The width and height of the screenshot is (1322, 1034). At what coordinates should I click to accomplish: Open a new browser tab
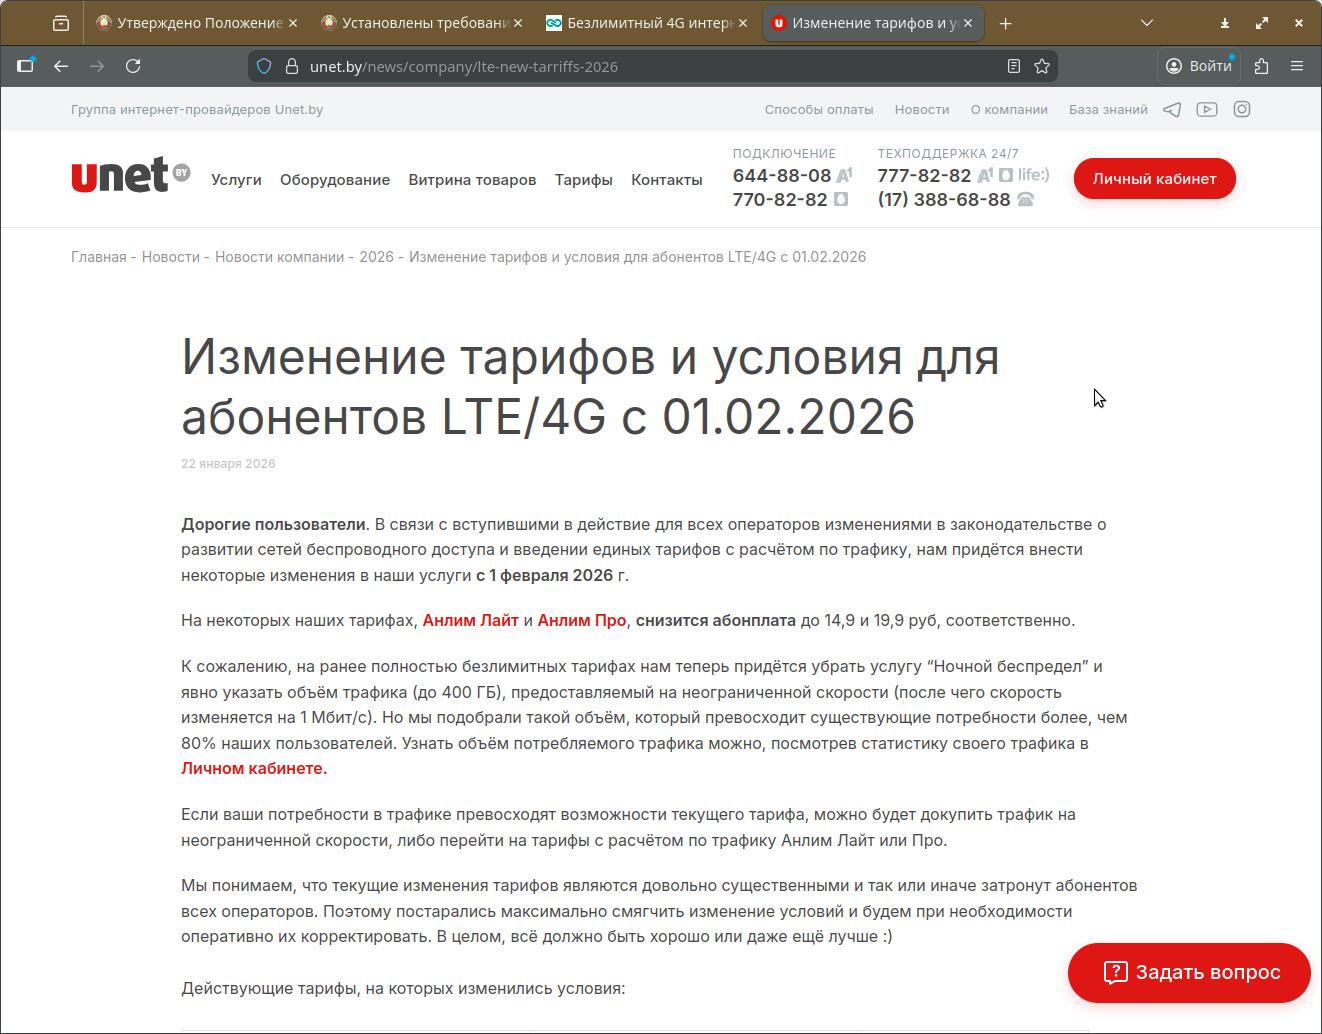[1005, 23]
